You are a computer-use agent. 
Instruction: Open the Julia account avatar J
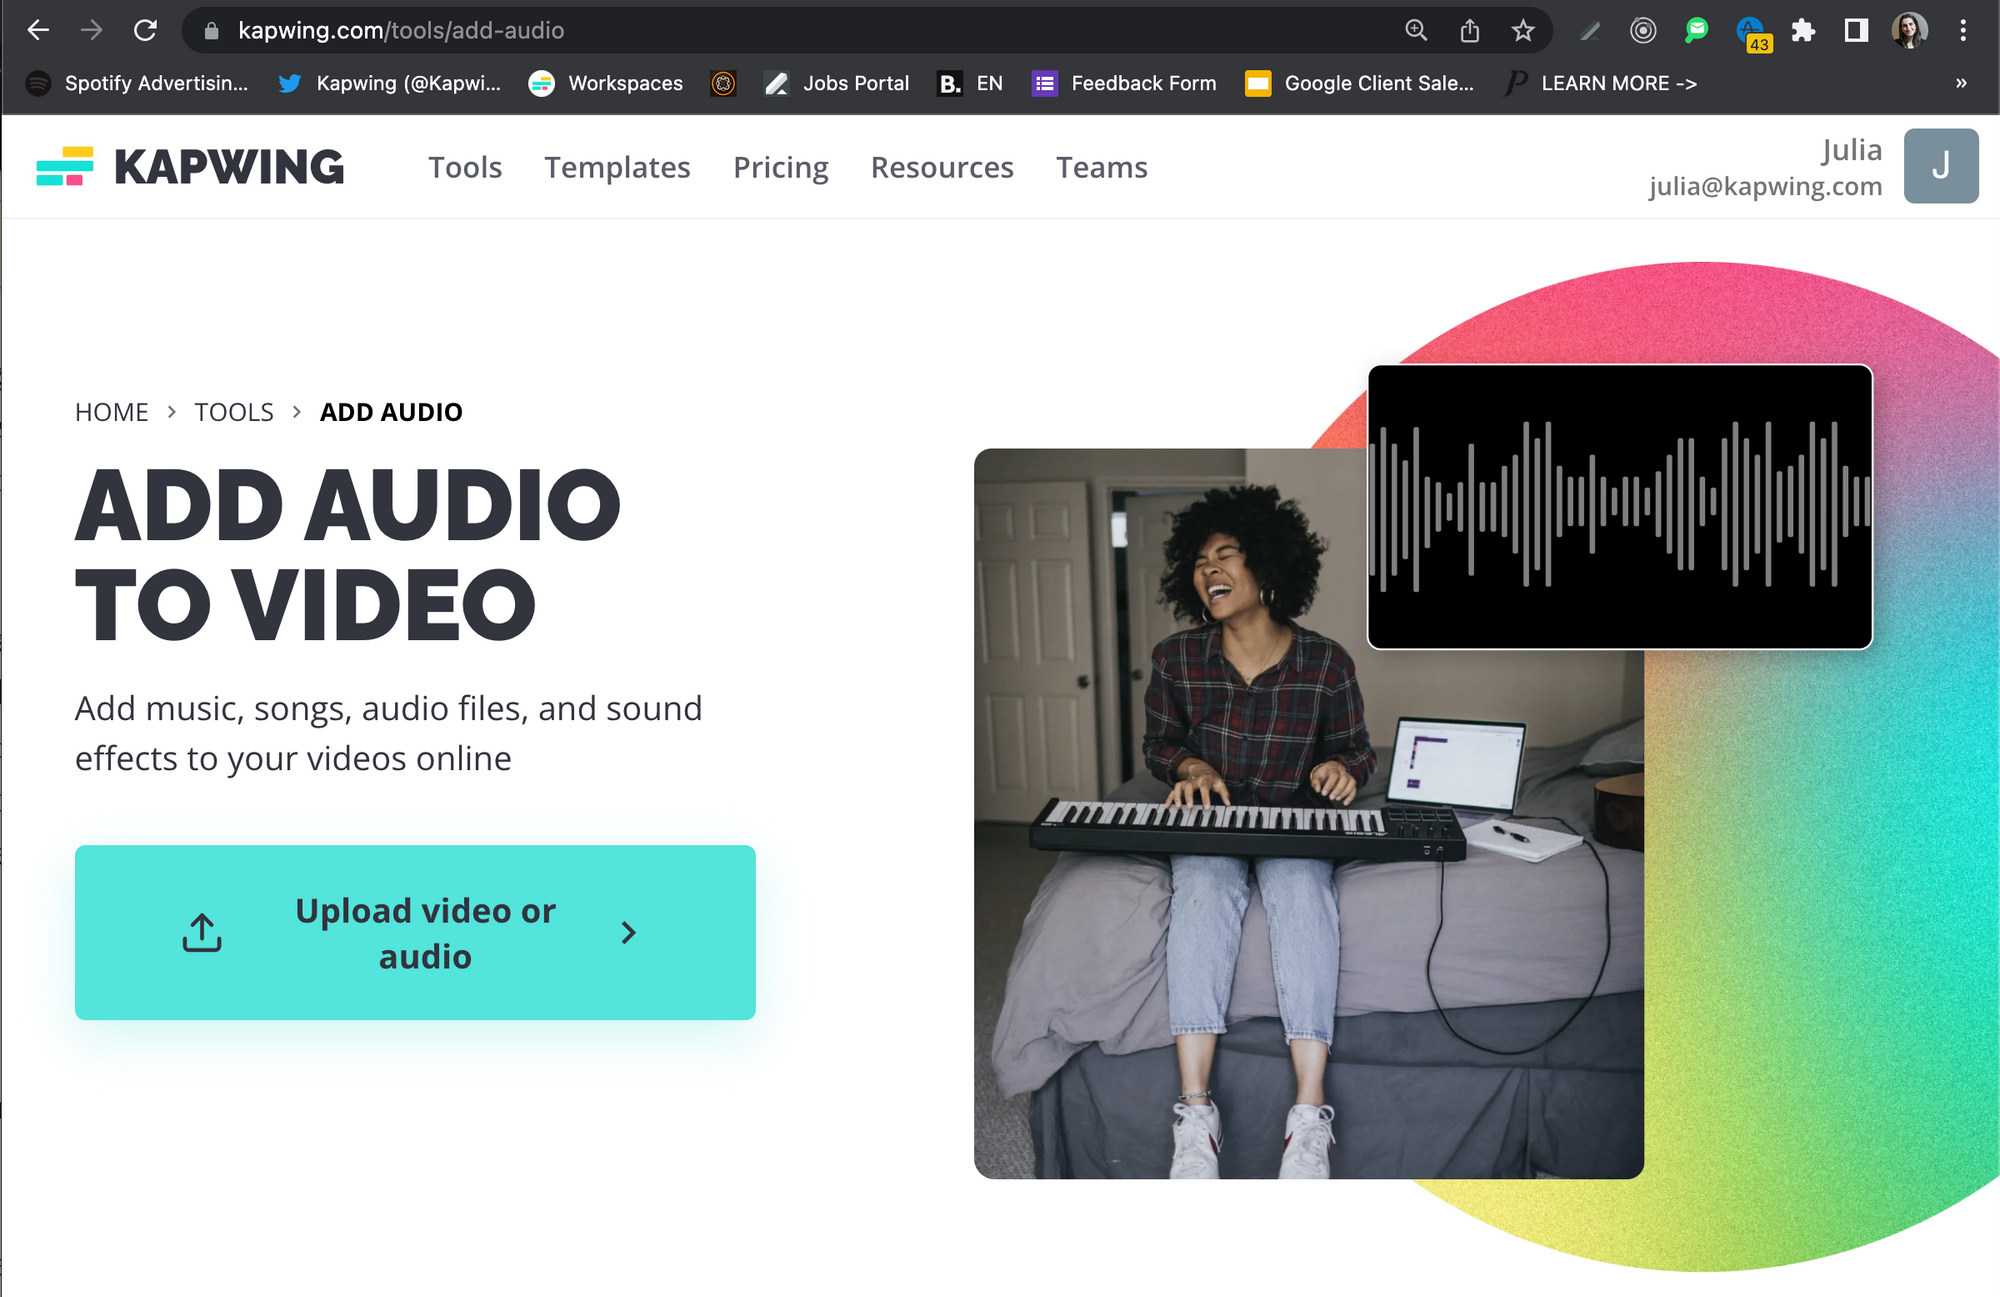click(1940, 166)
